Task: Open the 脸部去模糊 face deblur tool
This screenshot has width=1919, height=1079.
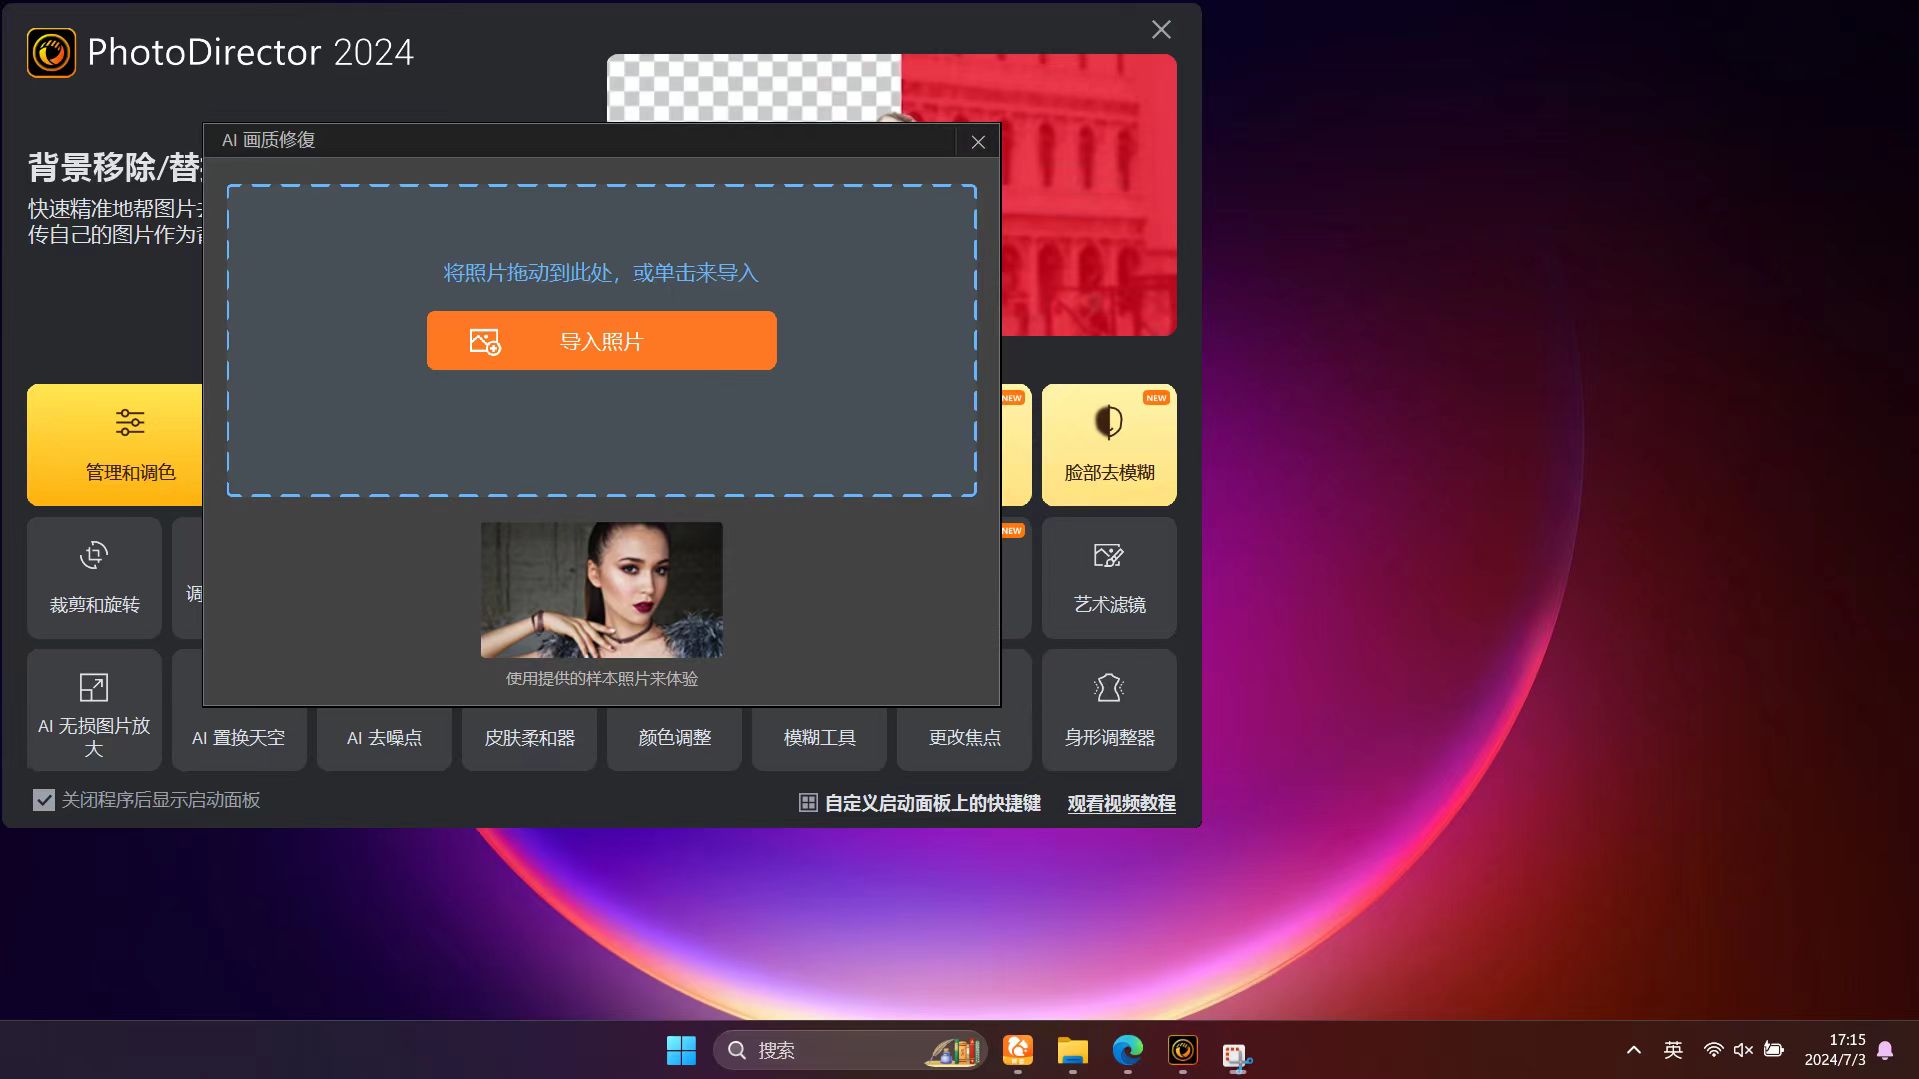Action: tap(1108, 445)
